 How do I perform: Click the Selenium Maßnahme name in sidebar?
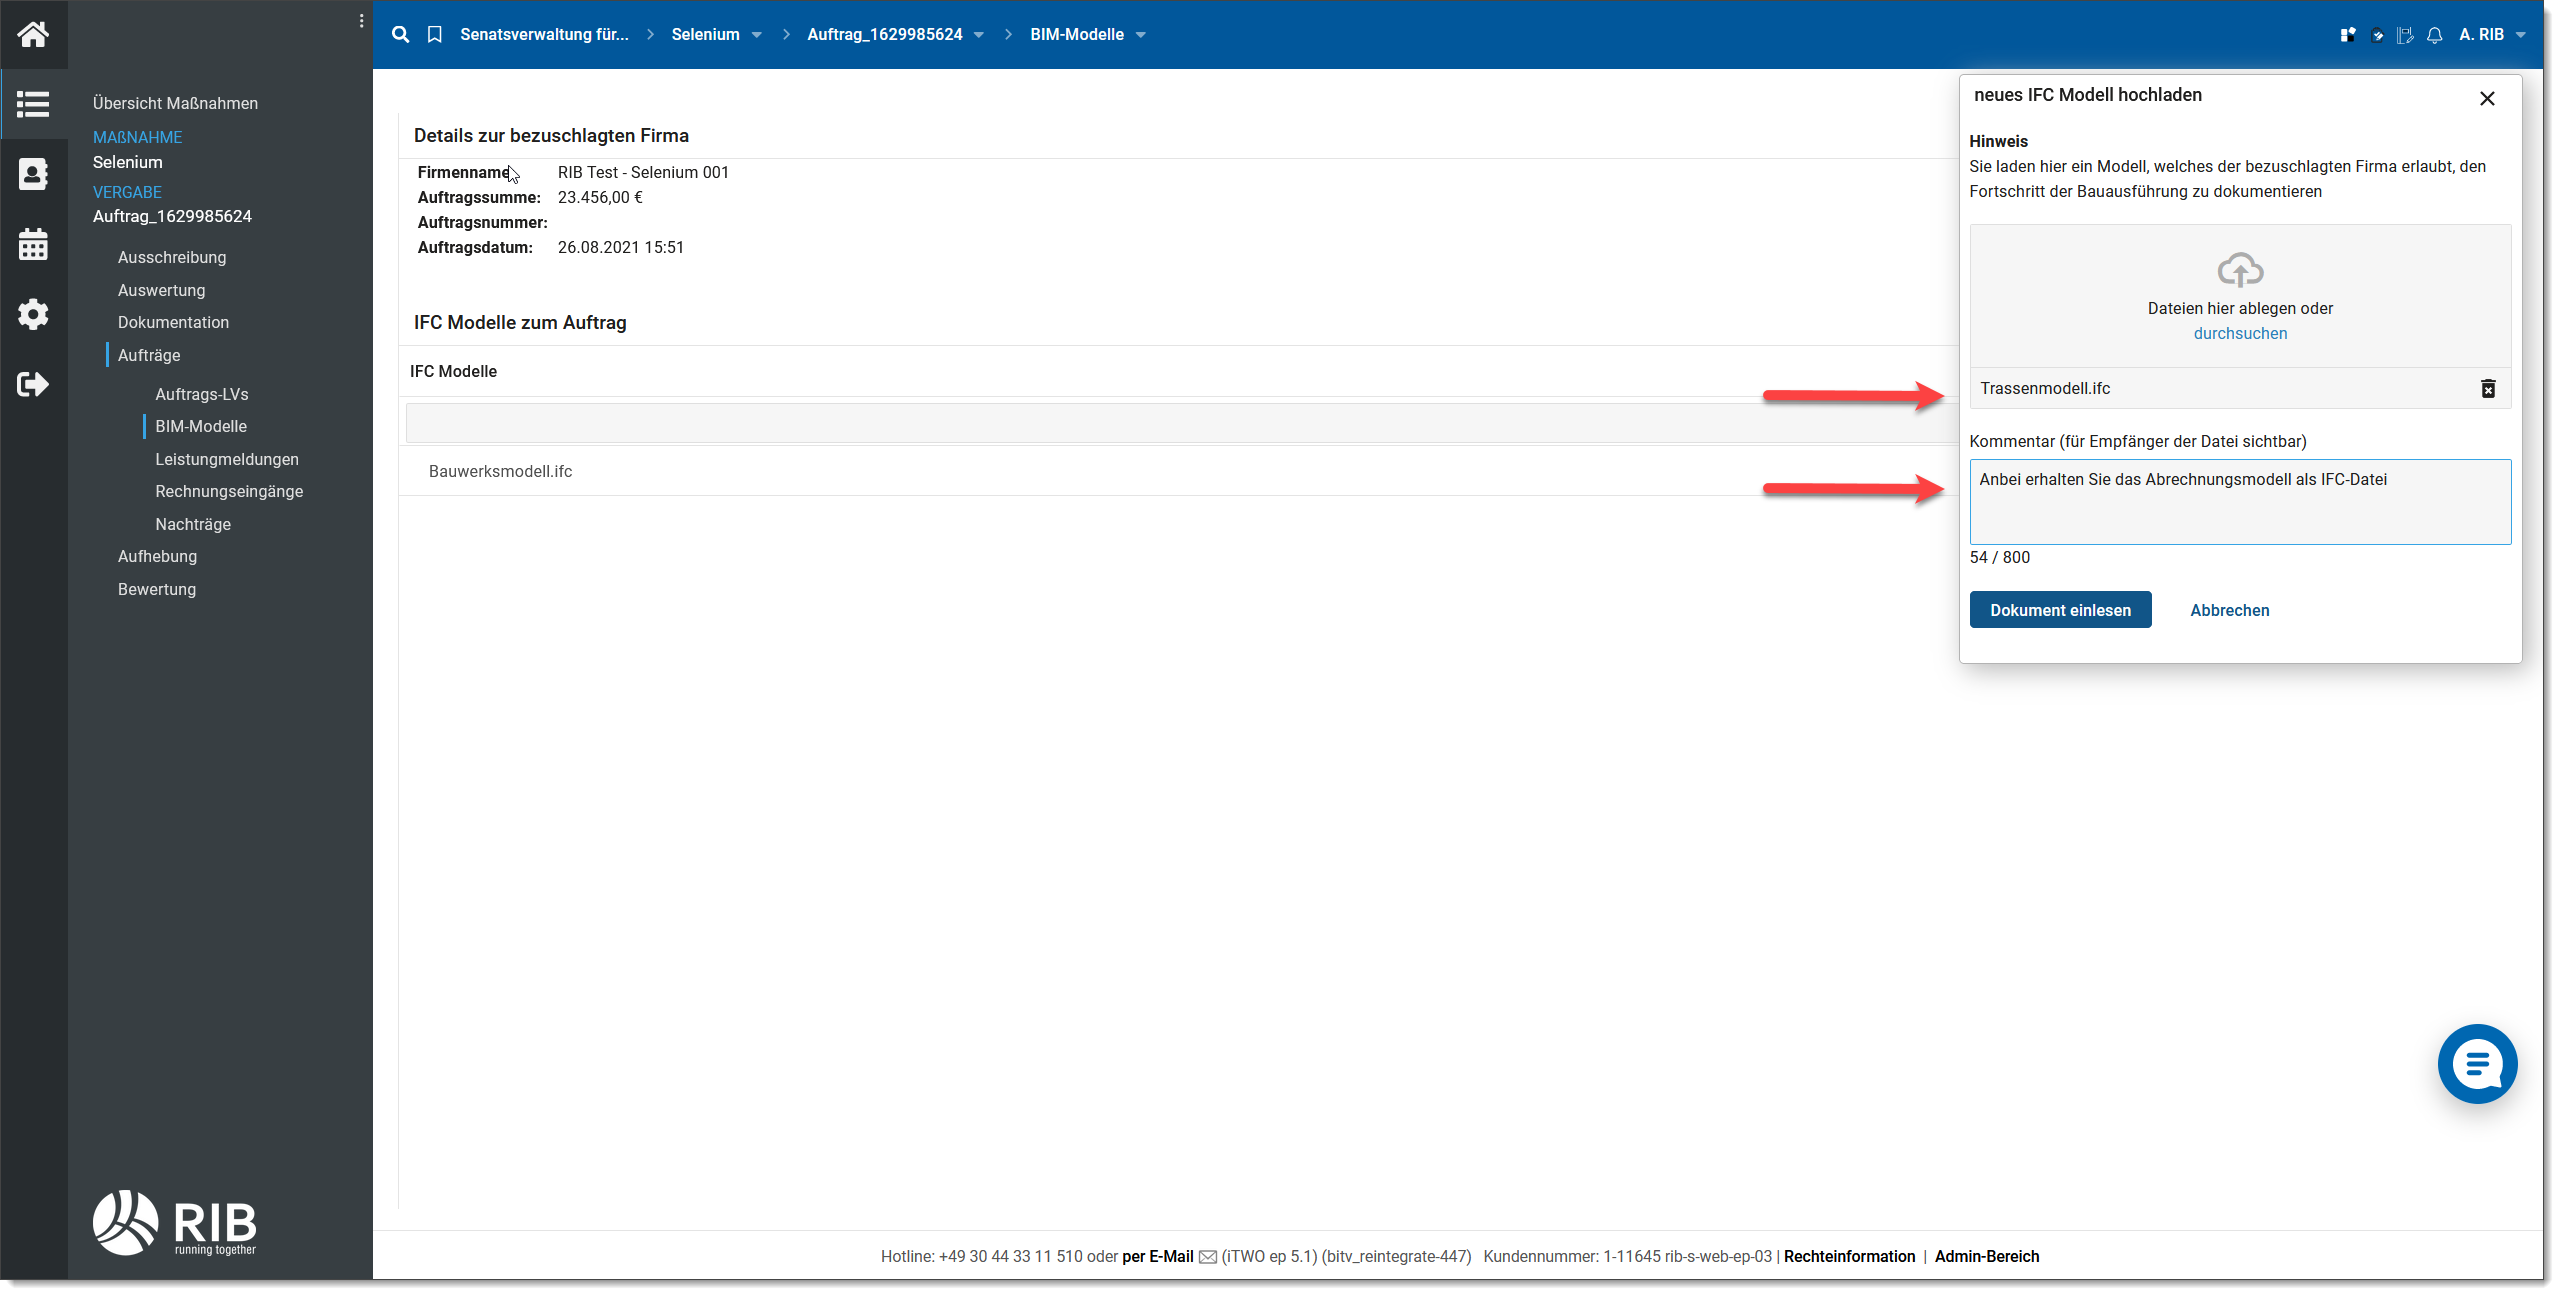[x=127, y=162]
